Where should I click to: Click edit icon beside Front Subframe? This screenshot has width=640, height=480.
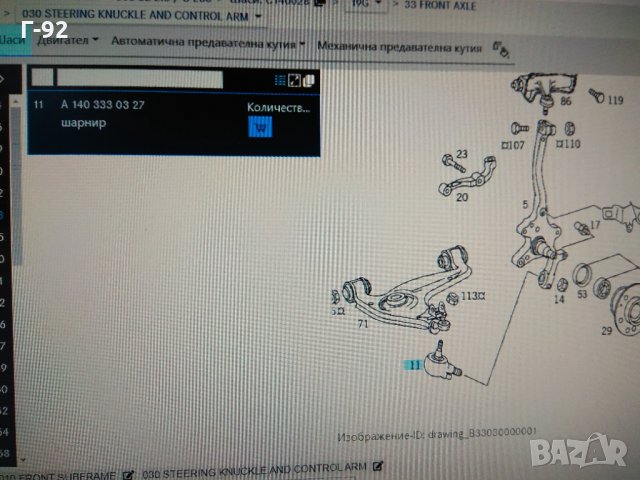pyautogui.click(x=128, y=467)
